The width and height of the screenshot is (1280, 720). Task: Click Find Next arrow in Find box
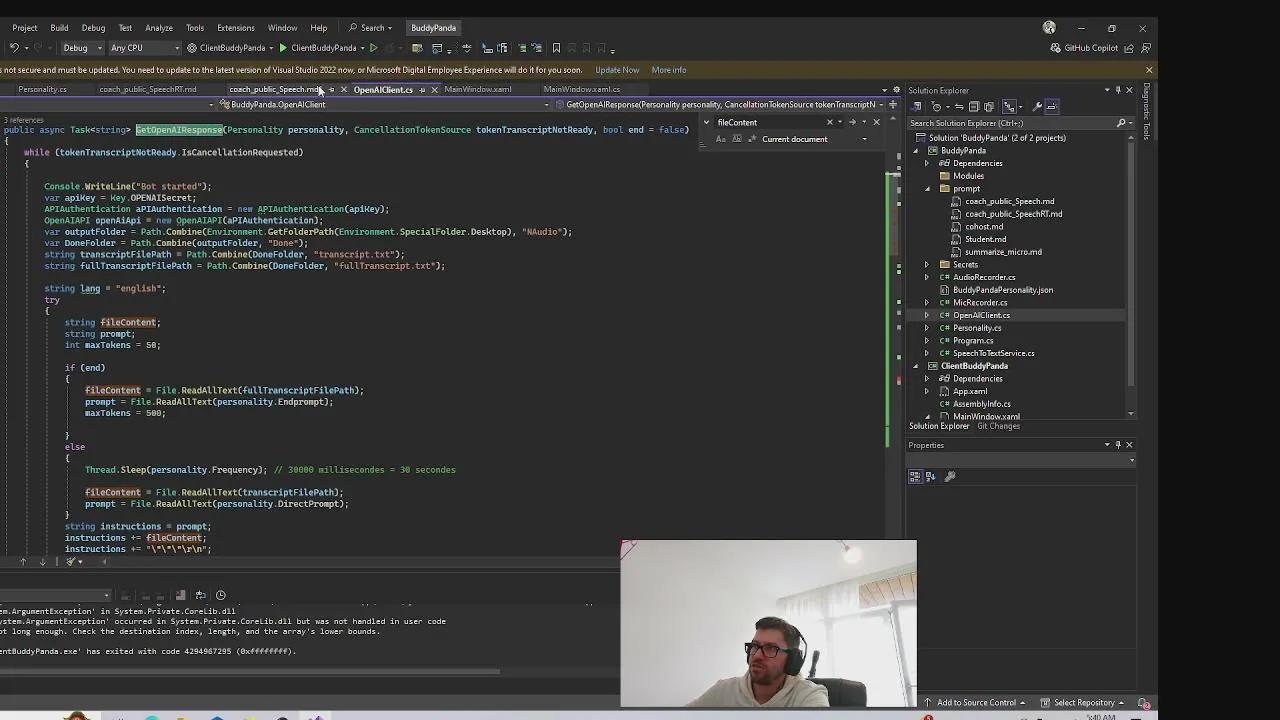pyautogui.click(x=852, y=123)
